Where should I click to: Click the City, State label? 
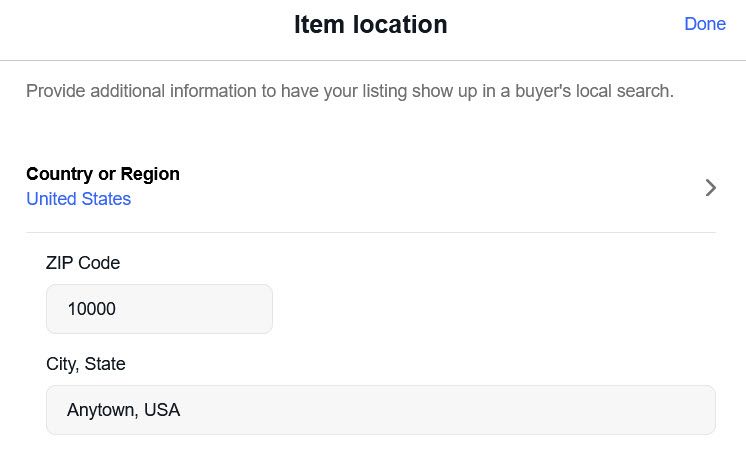[86, 364]
